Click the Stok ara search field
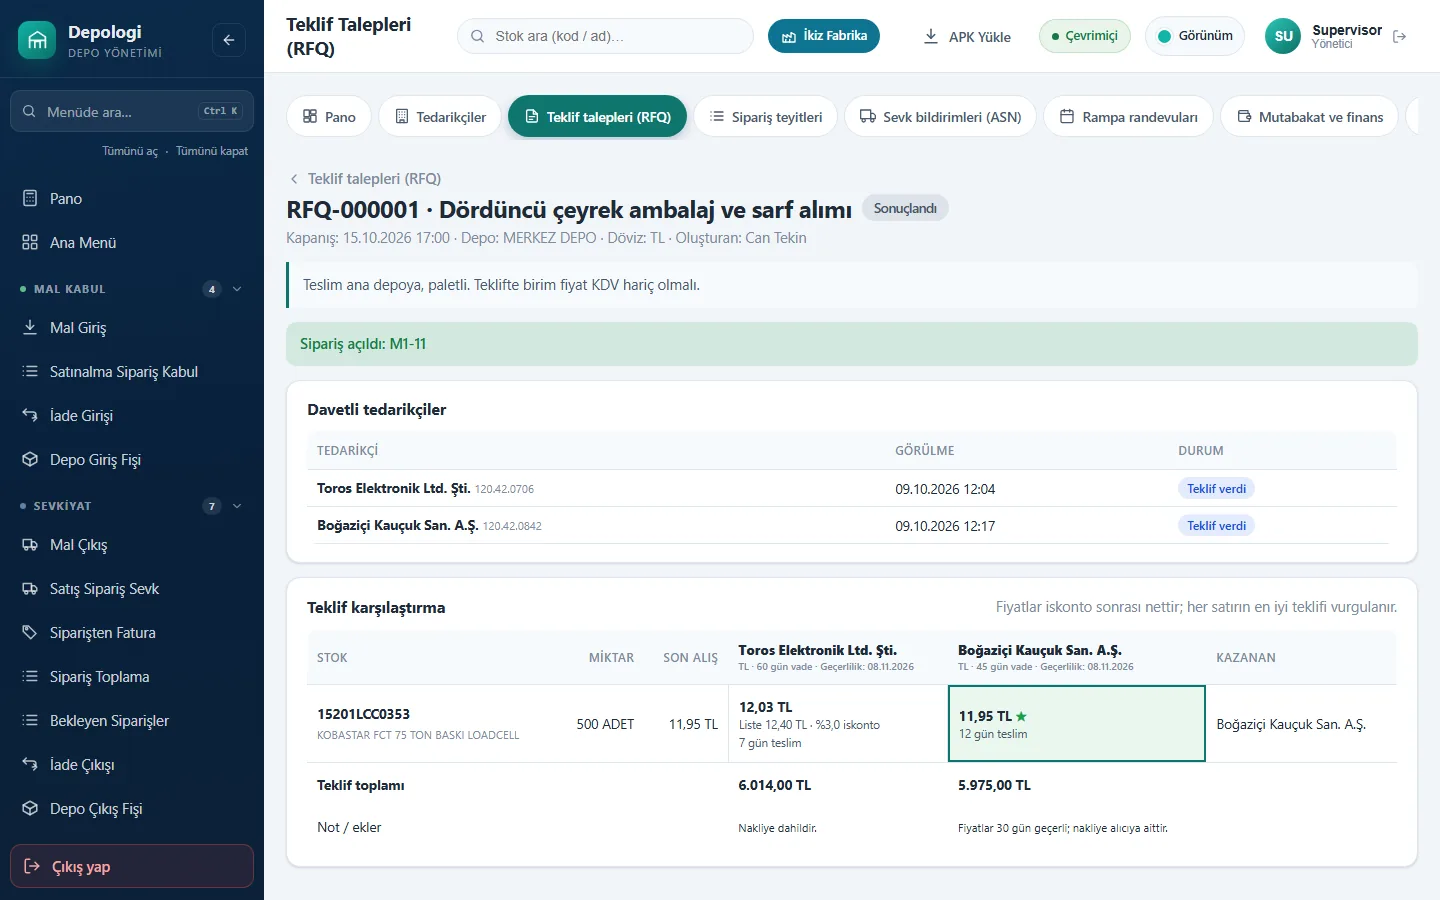The height and width of the screenshot is (900, 1440). tap(605, 36)
